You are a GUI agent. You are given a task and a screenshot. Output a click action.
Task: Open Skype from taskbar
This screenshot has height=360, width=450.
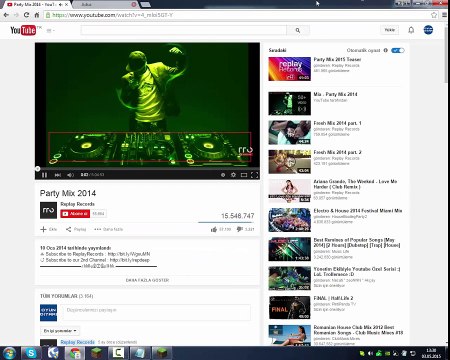click(31, 353)
